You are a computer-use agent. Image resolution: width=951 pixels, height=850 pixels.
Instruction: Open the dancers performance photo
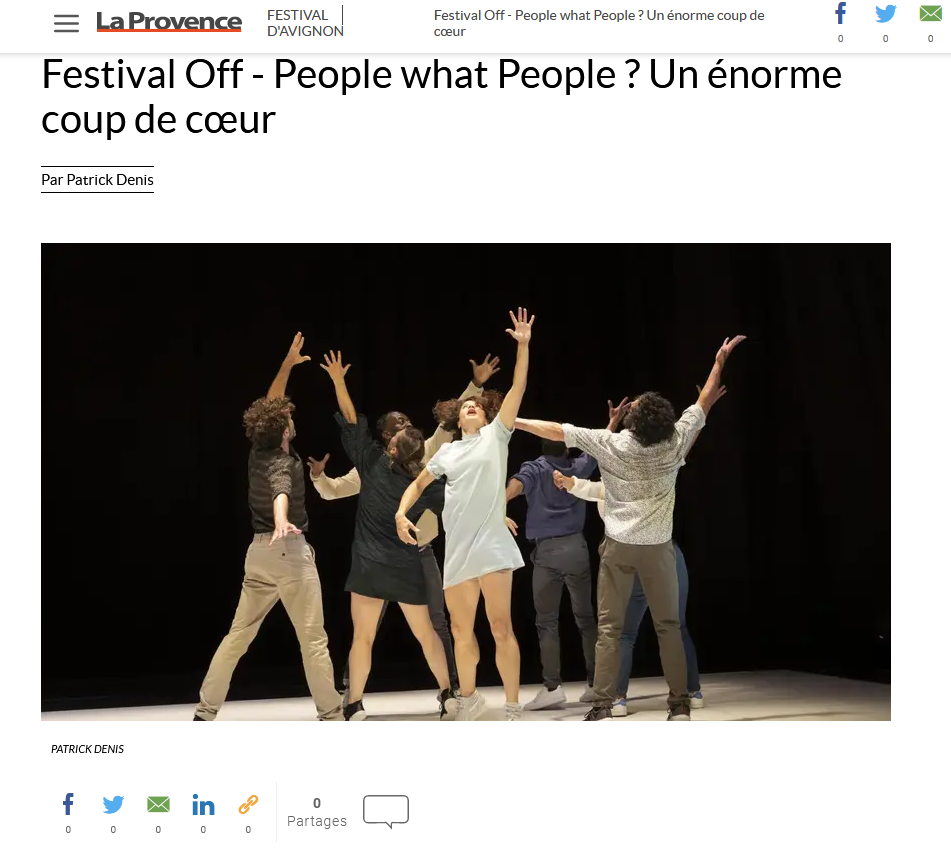[466, 482]
